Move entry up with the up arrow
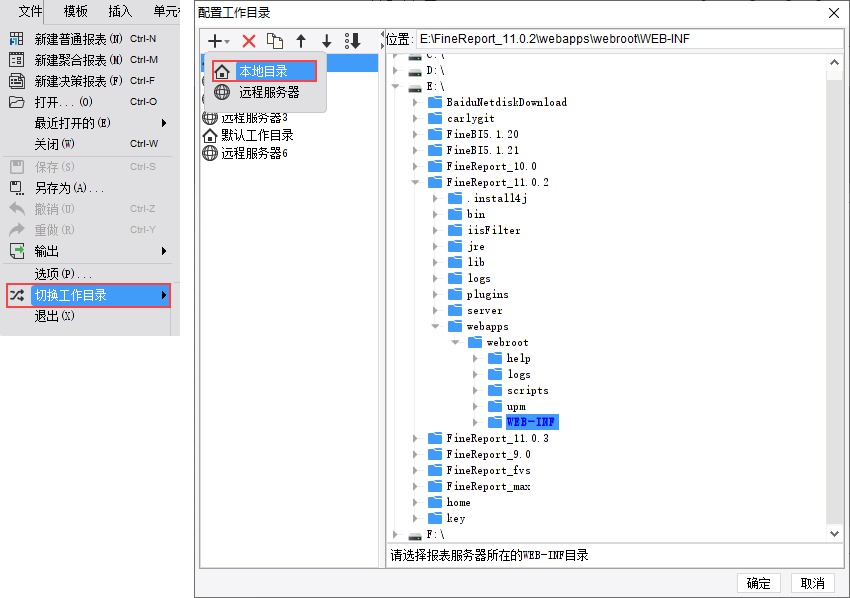This screenshot has width=850, height=598. [x=301, y=41]
